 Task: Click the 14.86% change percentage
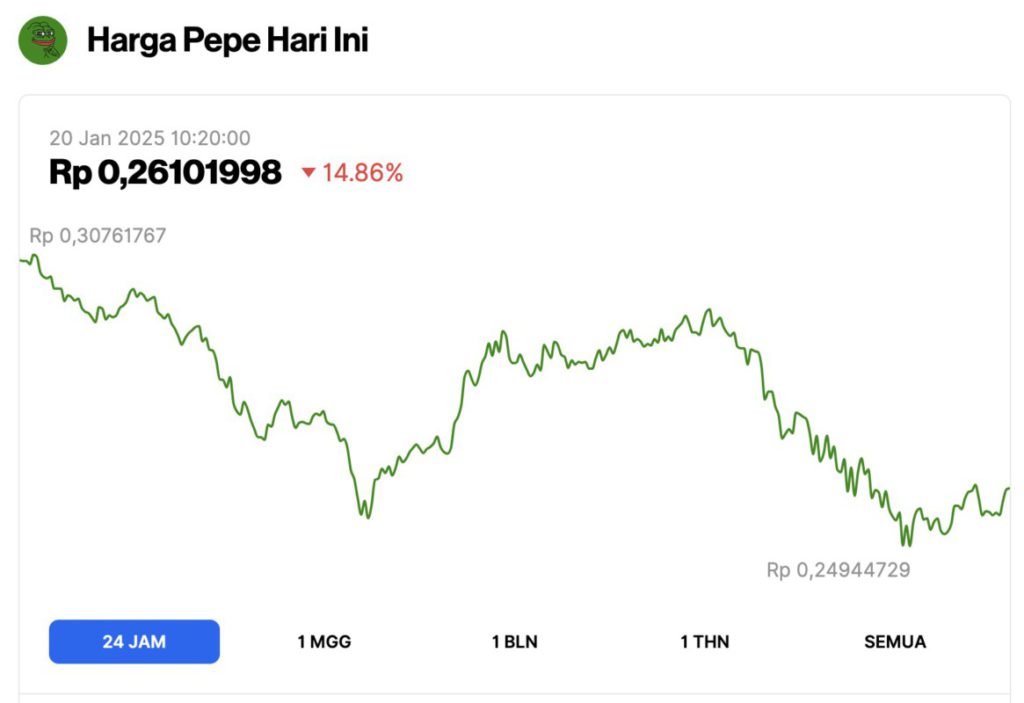point(362,173)
